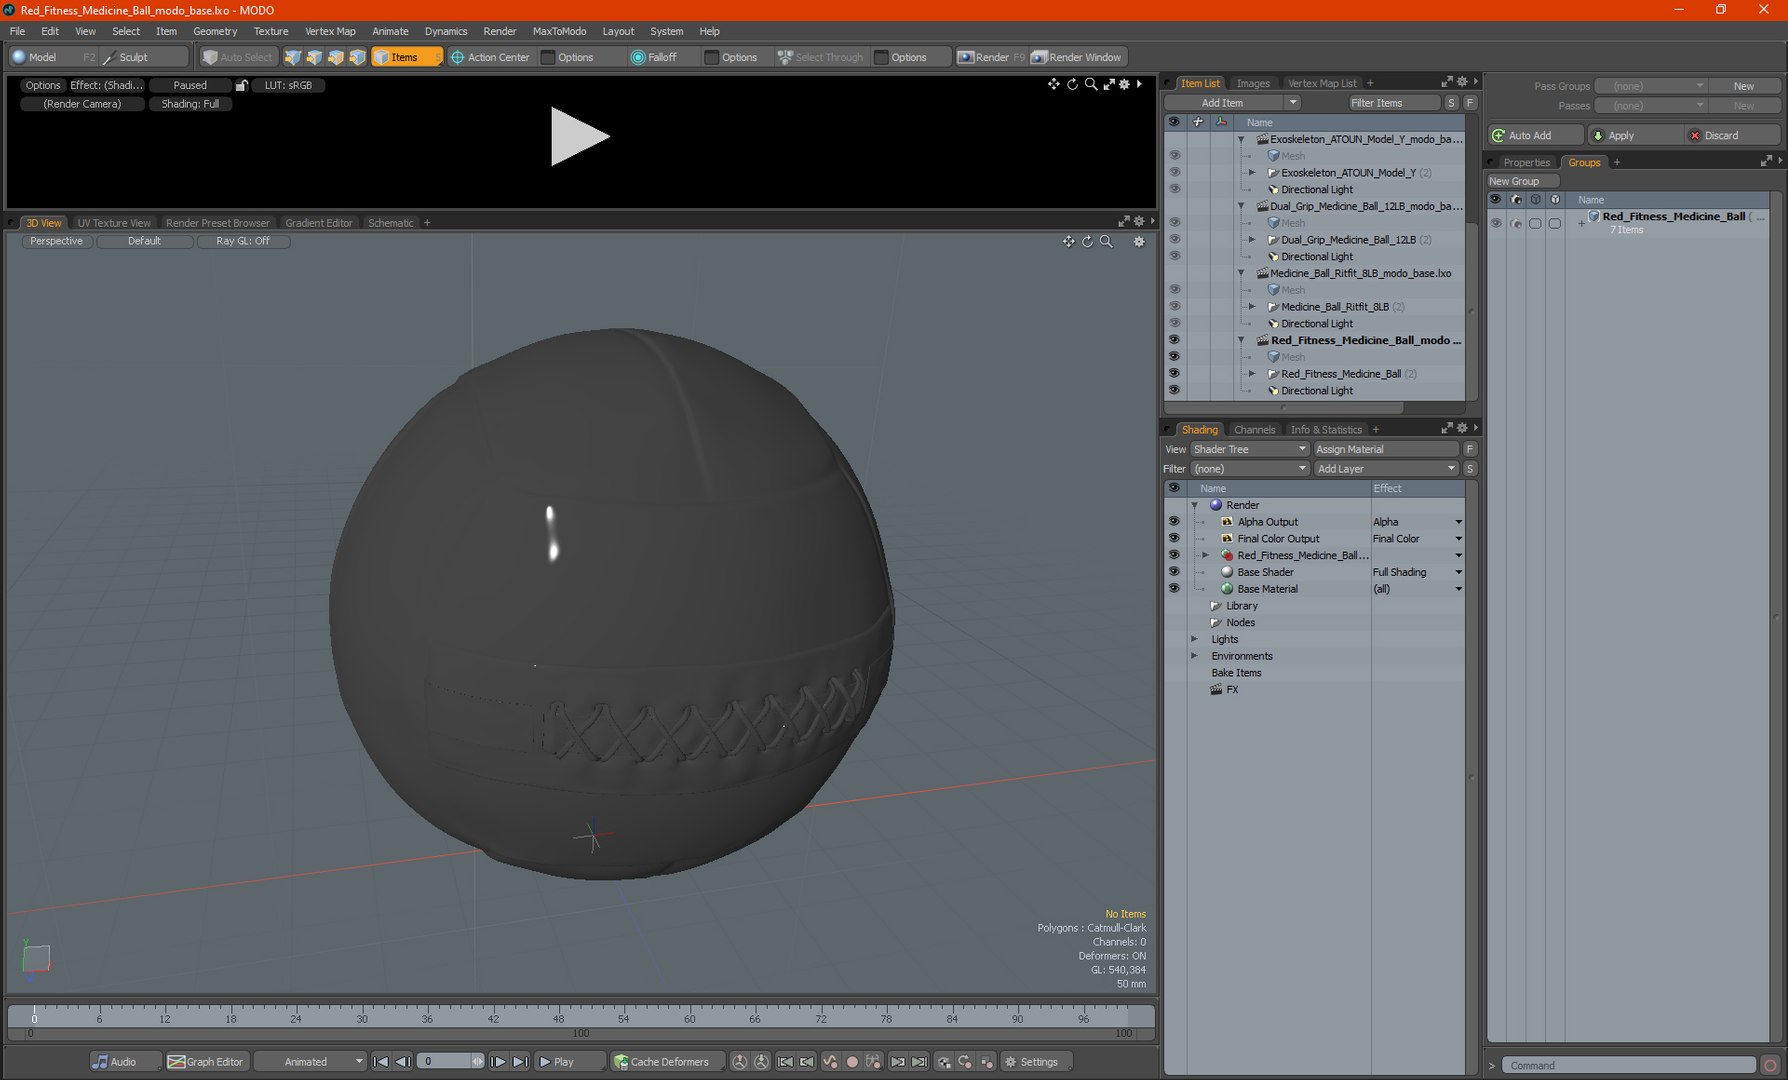The height and width of the screenshot is (1080, 1788).
Task: Switch to the UV Texture View tab
Action: pyautogui.click(x=114, y=223)
